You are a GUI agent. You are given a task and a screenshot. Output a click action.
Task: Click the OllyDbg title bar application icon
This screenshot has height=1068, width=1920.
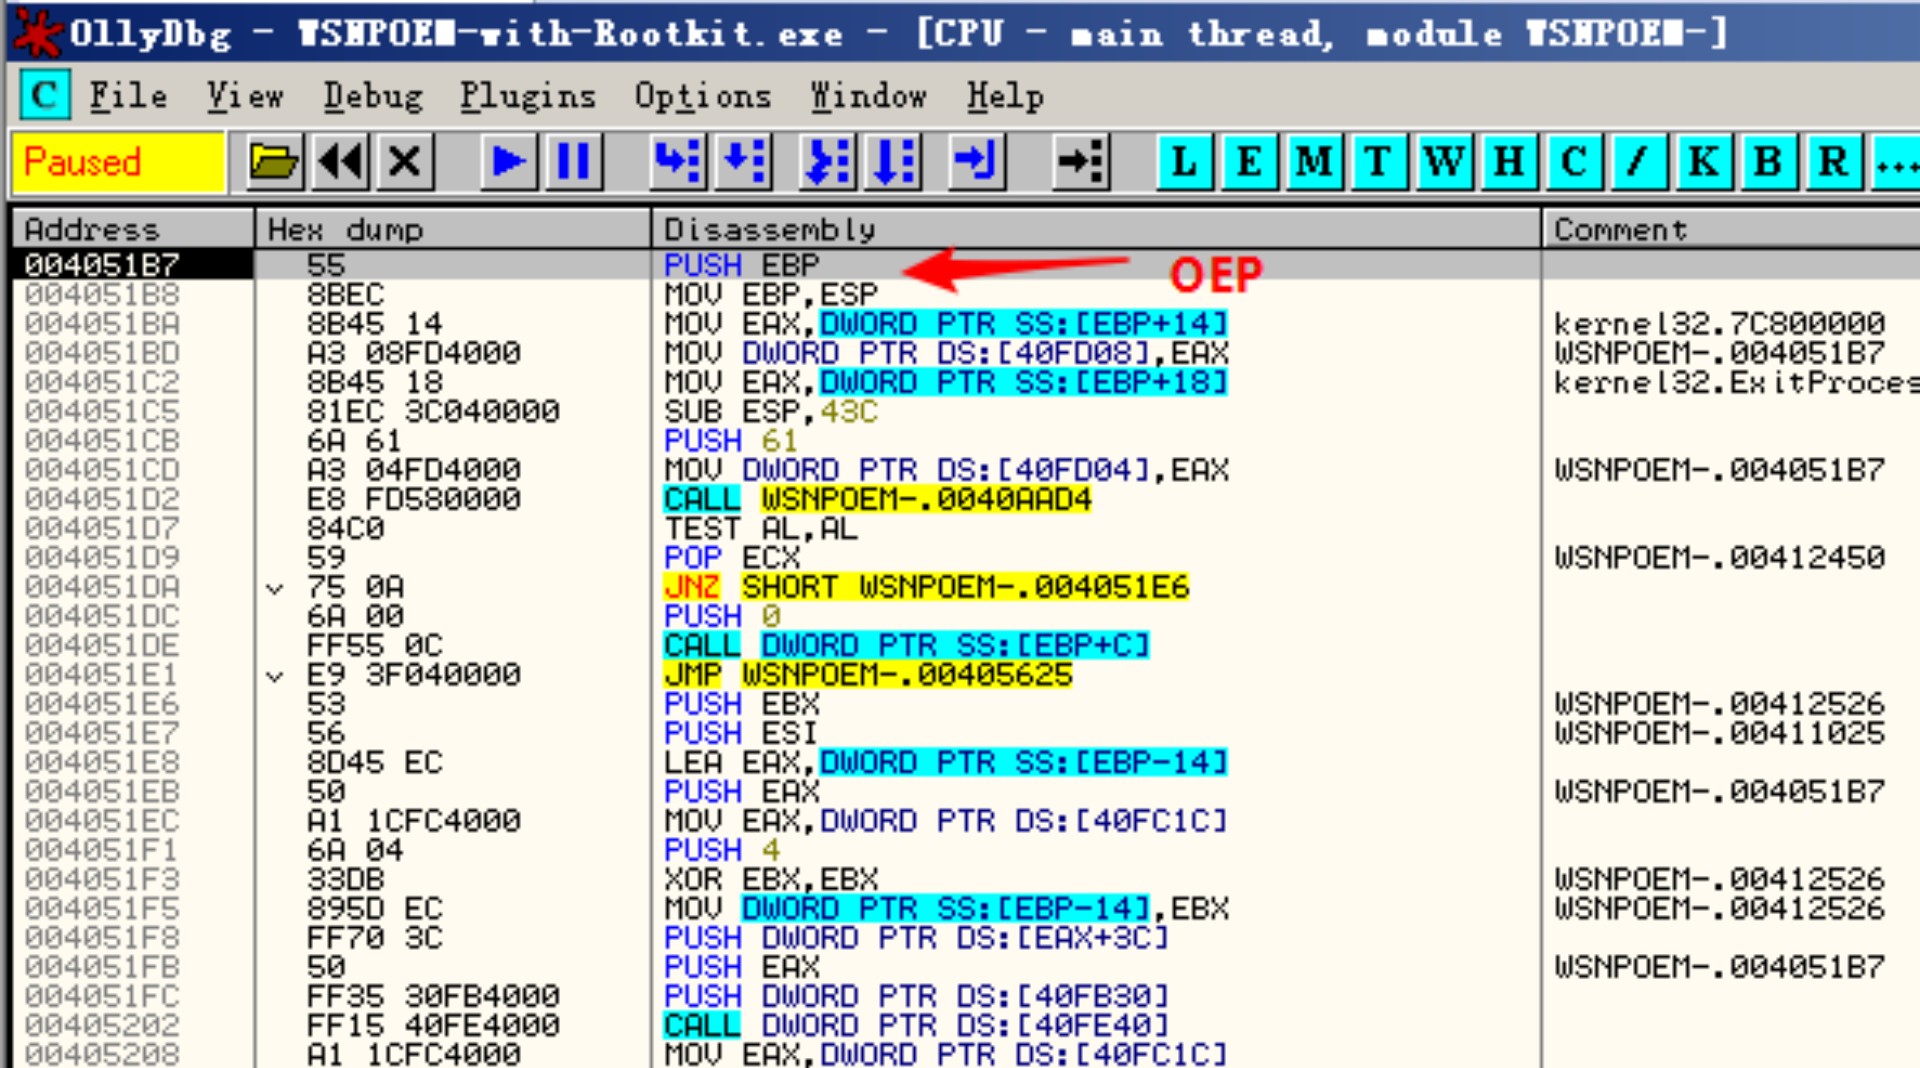(x=38, y=33)
